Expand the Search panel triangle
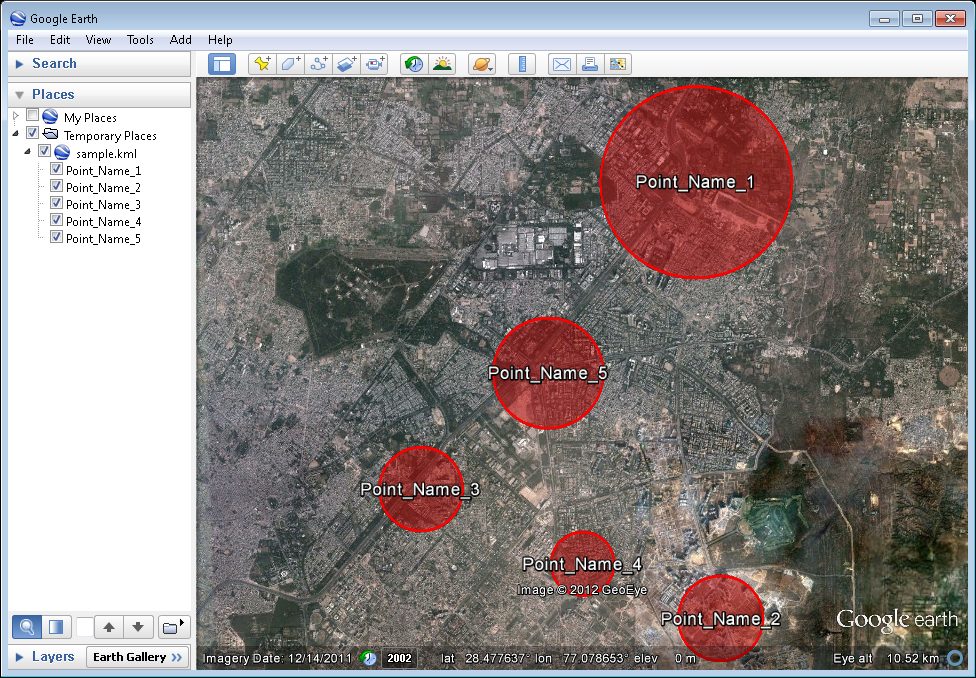976x678 pixels. tap(19, 64)
